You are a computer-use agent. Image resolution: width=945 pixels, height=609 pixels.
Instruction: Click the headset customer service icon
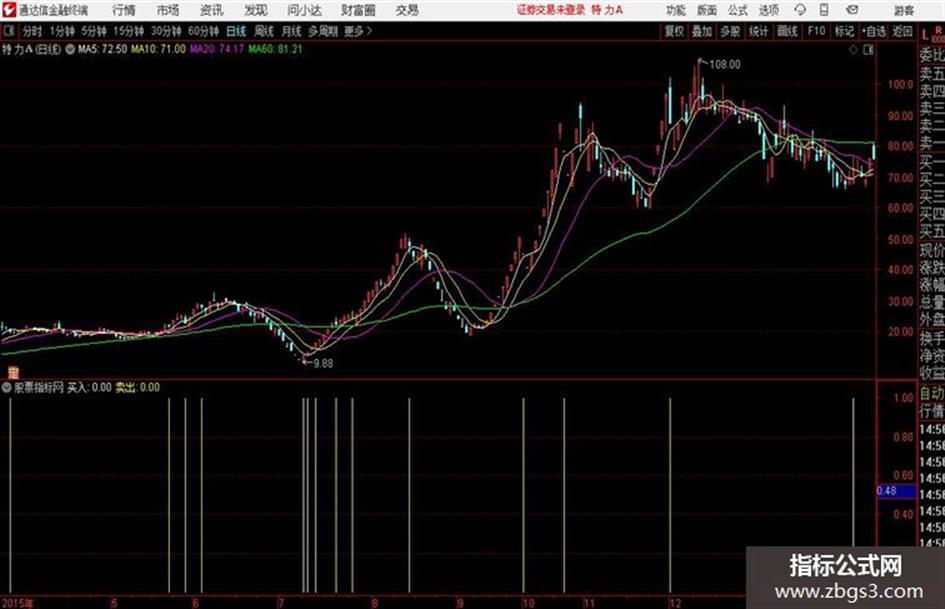pos(800,10)
